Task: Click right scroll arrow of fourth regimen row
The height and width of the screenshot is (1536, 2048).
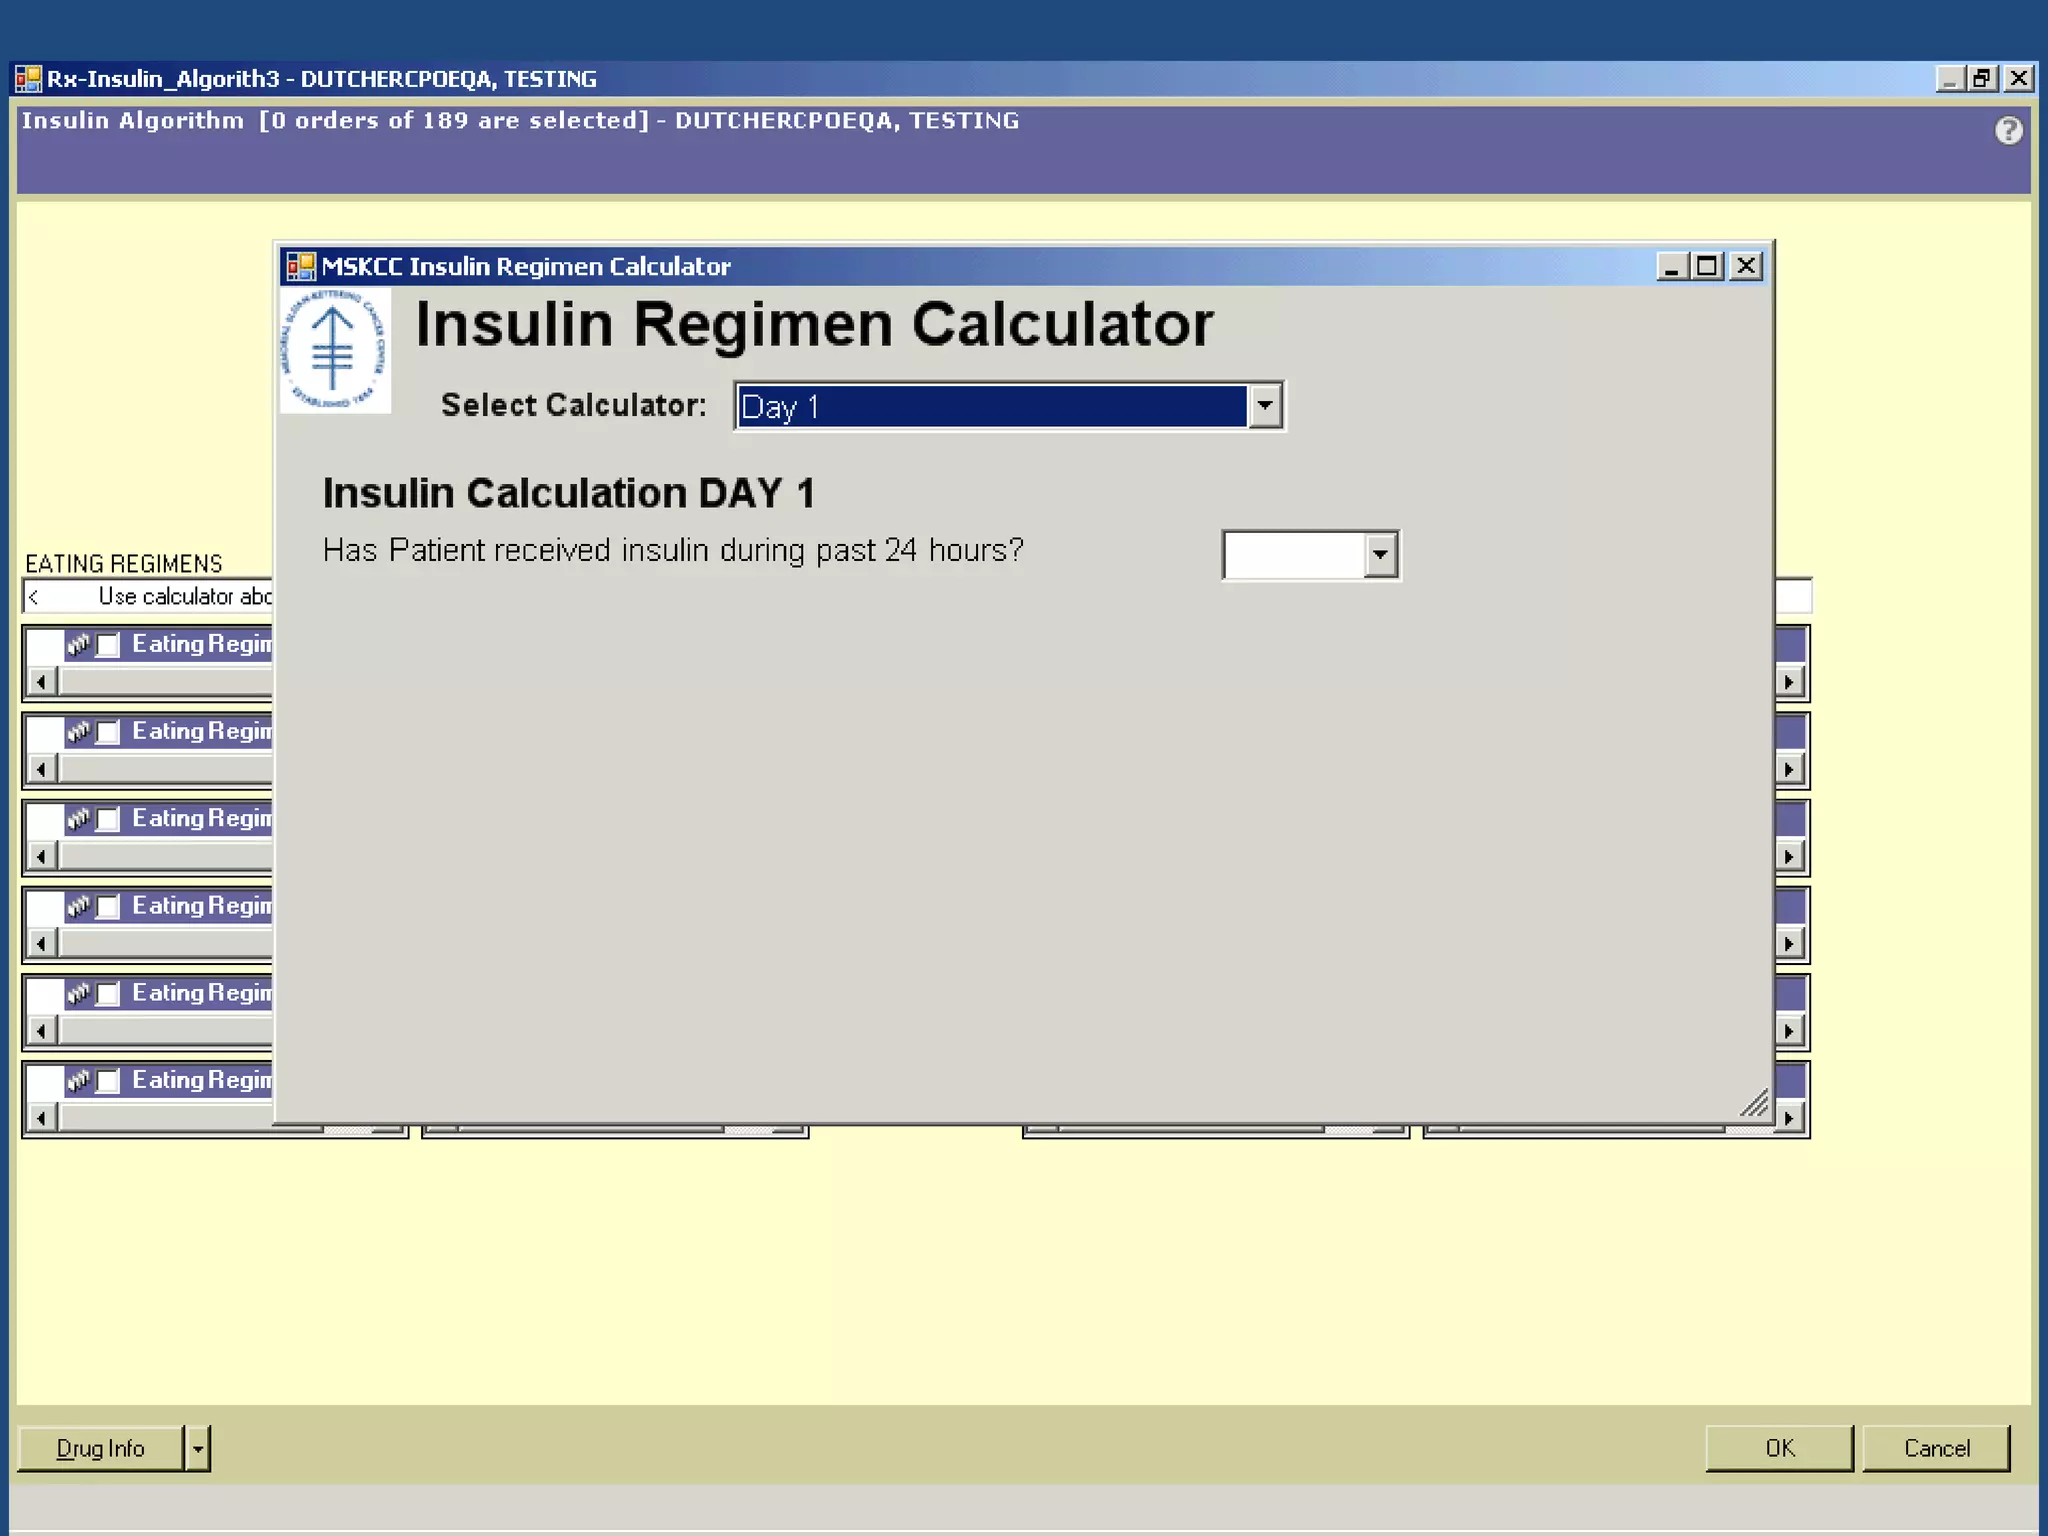Action: point(1789,943)
